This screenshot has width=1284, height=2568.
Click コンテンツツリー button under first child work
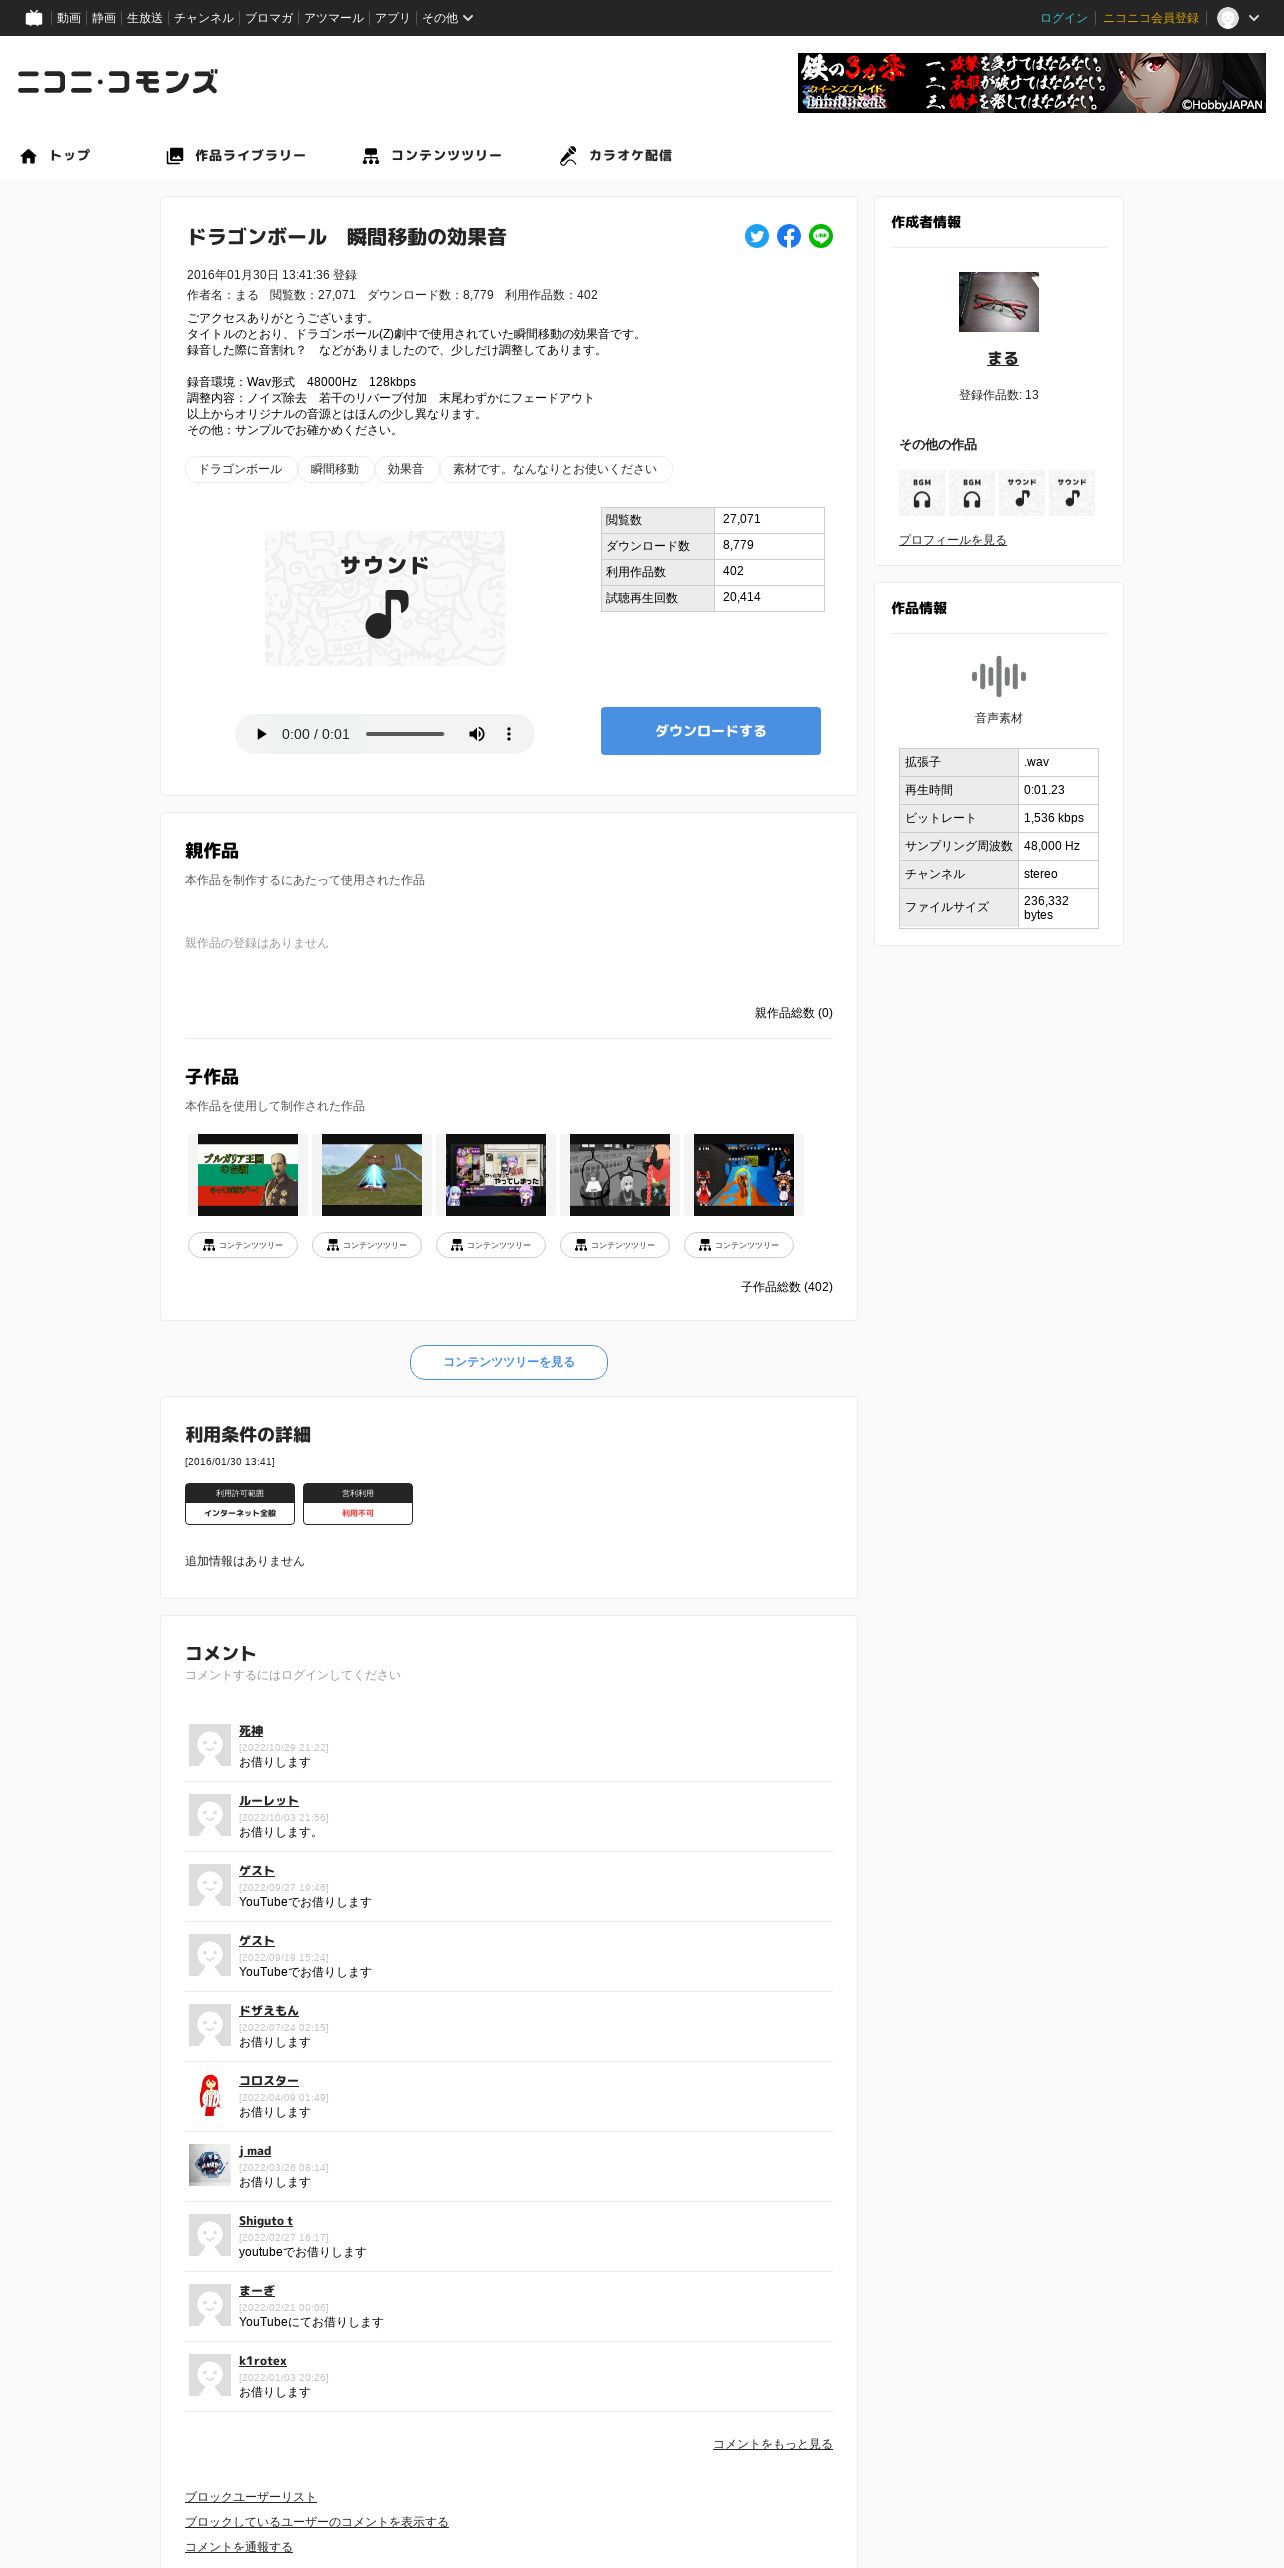(243, 1245)
